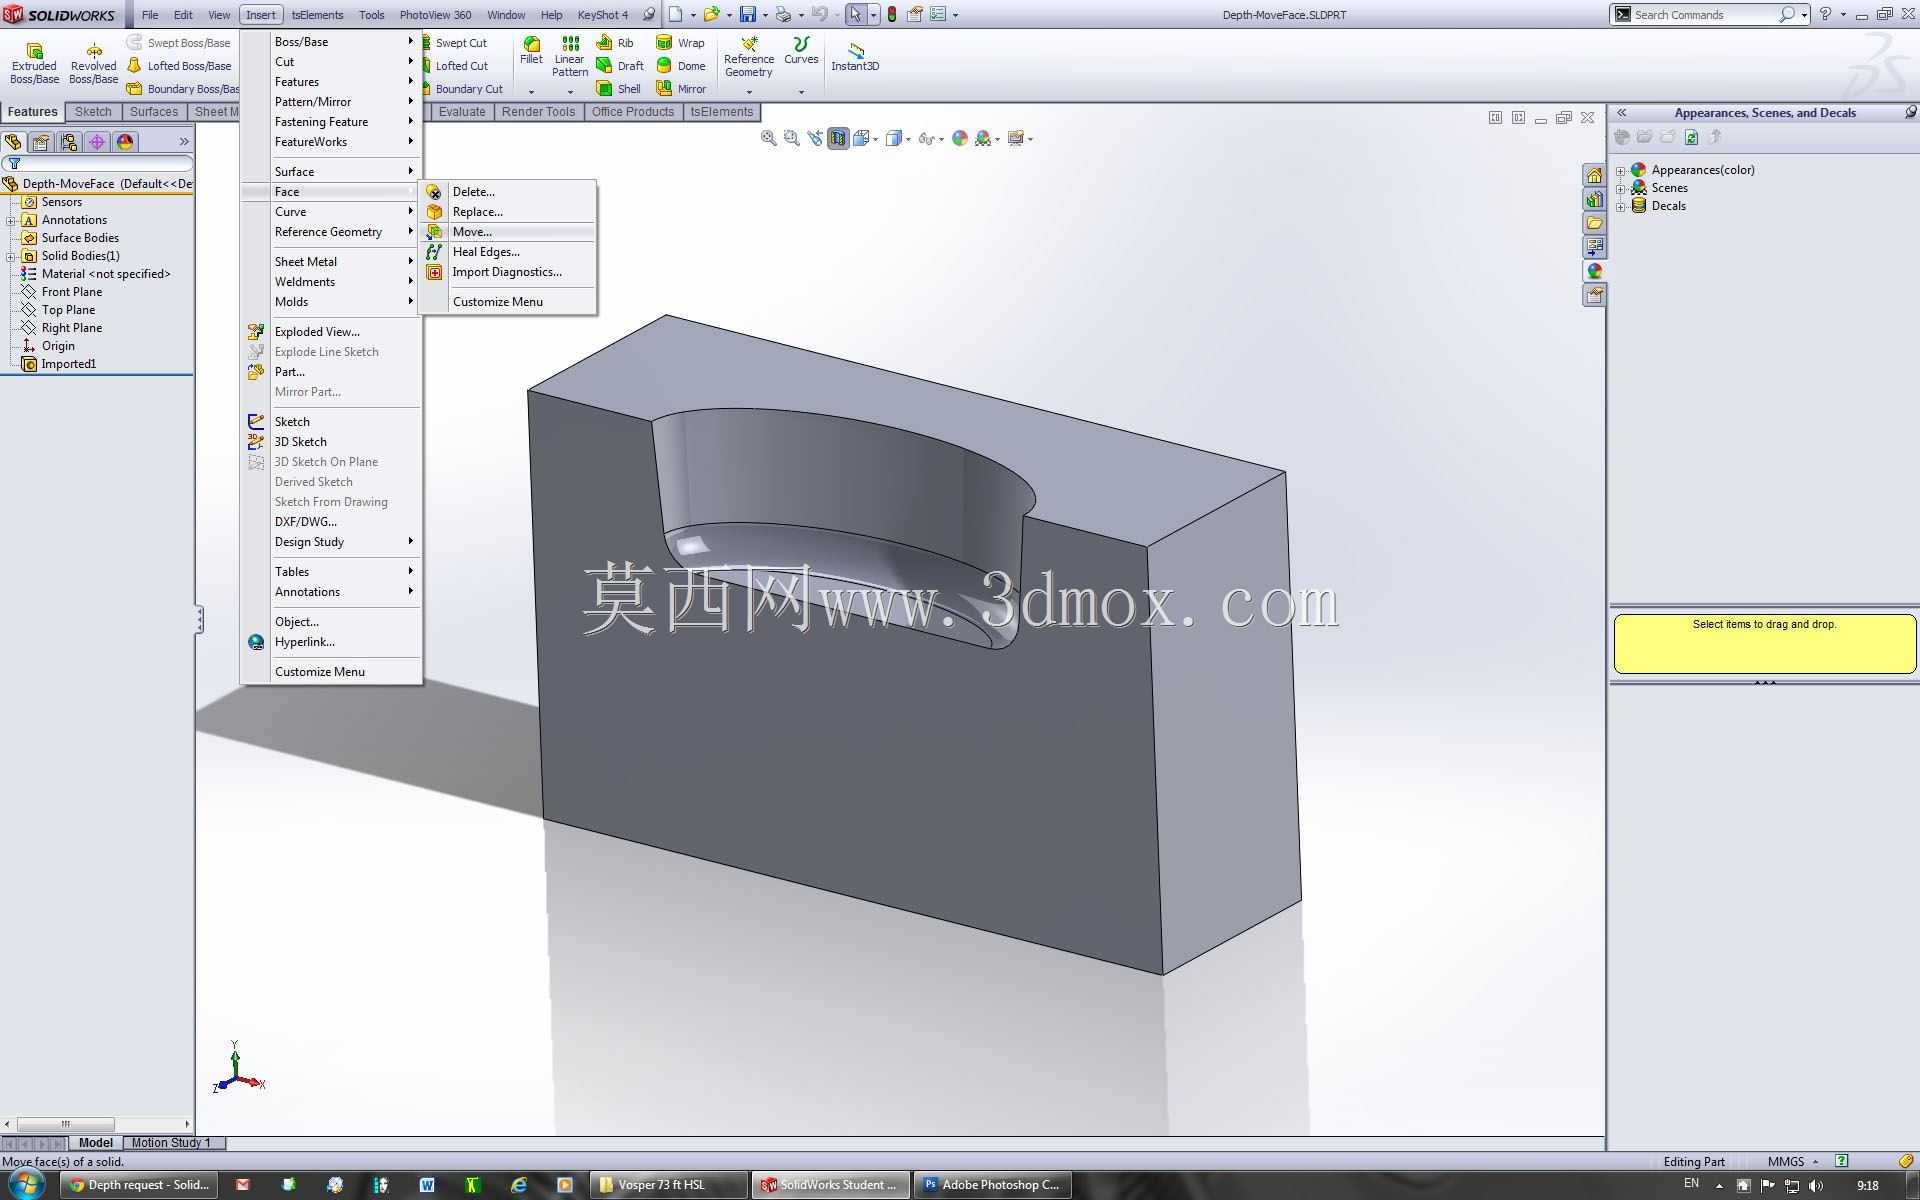
Task: Open SolidWorks Resources home icon in task pane
Action: pyautogui.click(x=1594, y=175)
